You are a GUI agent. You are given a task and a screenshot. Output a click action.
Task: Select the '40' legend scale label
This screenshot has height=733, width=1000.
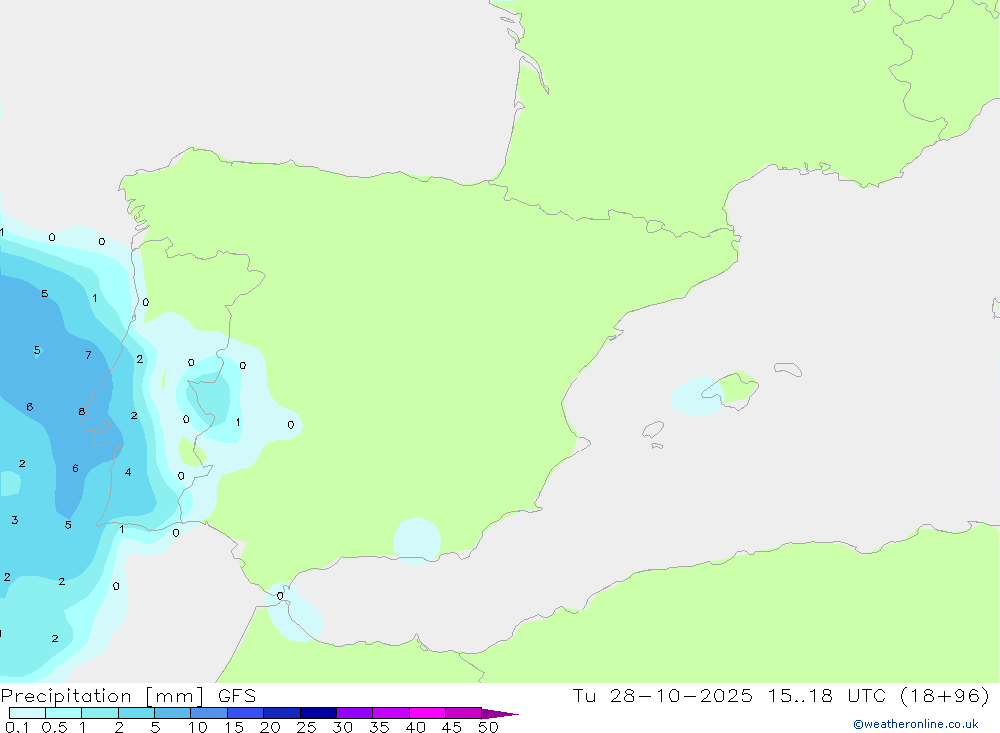coord(416,727)
